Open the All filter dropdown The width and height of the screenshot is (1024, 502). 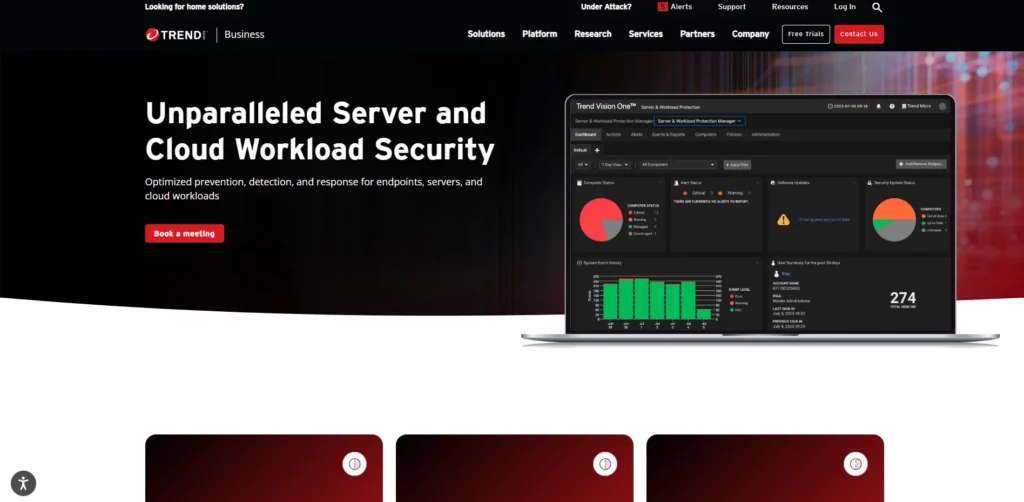[583, 165]
